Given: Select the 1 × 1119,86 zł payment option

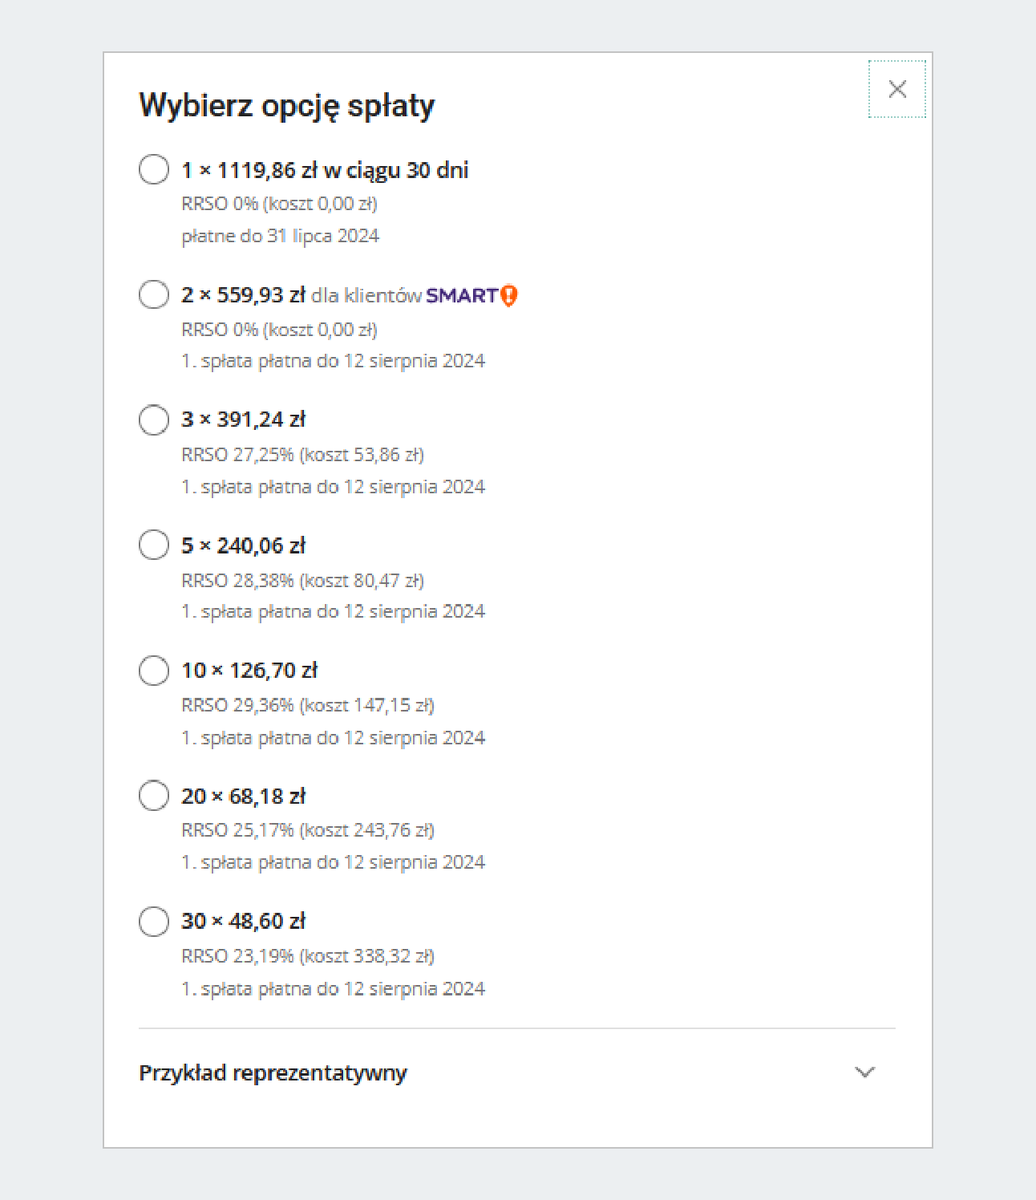Looking at the screenshot, I should (x=153, y=169).
